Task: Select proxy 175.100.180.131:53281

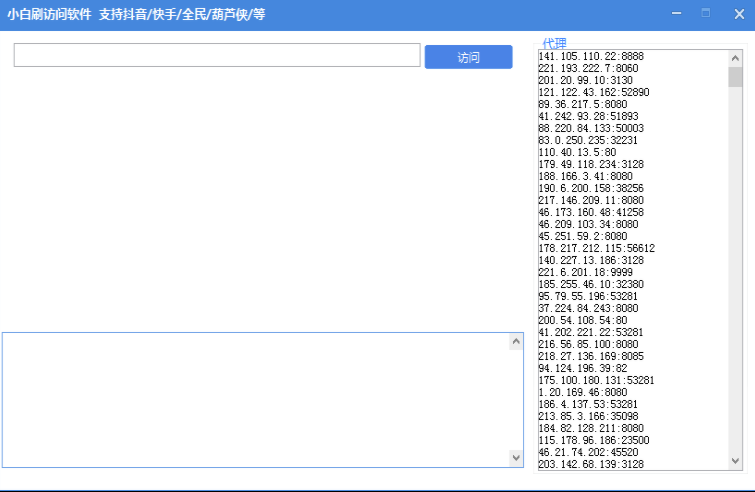Action: pyautogui.click(x=596, y=381)
